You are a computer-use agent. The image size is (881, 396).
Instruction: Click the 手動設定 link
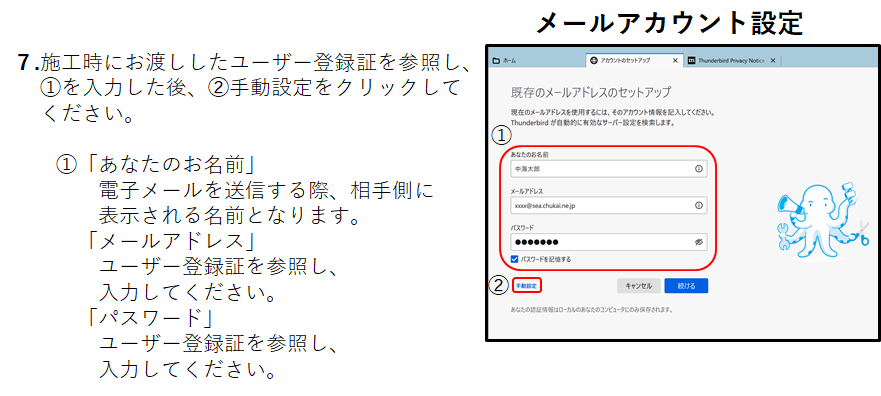(x=526, y=286)
